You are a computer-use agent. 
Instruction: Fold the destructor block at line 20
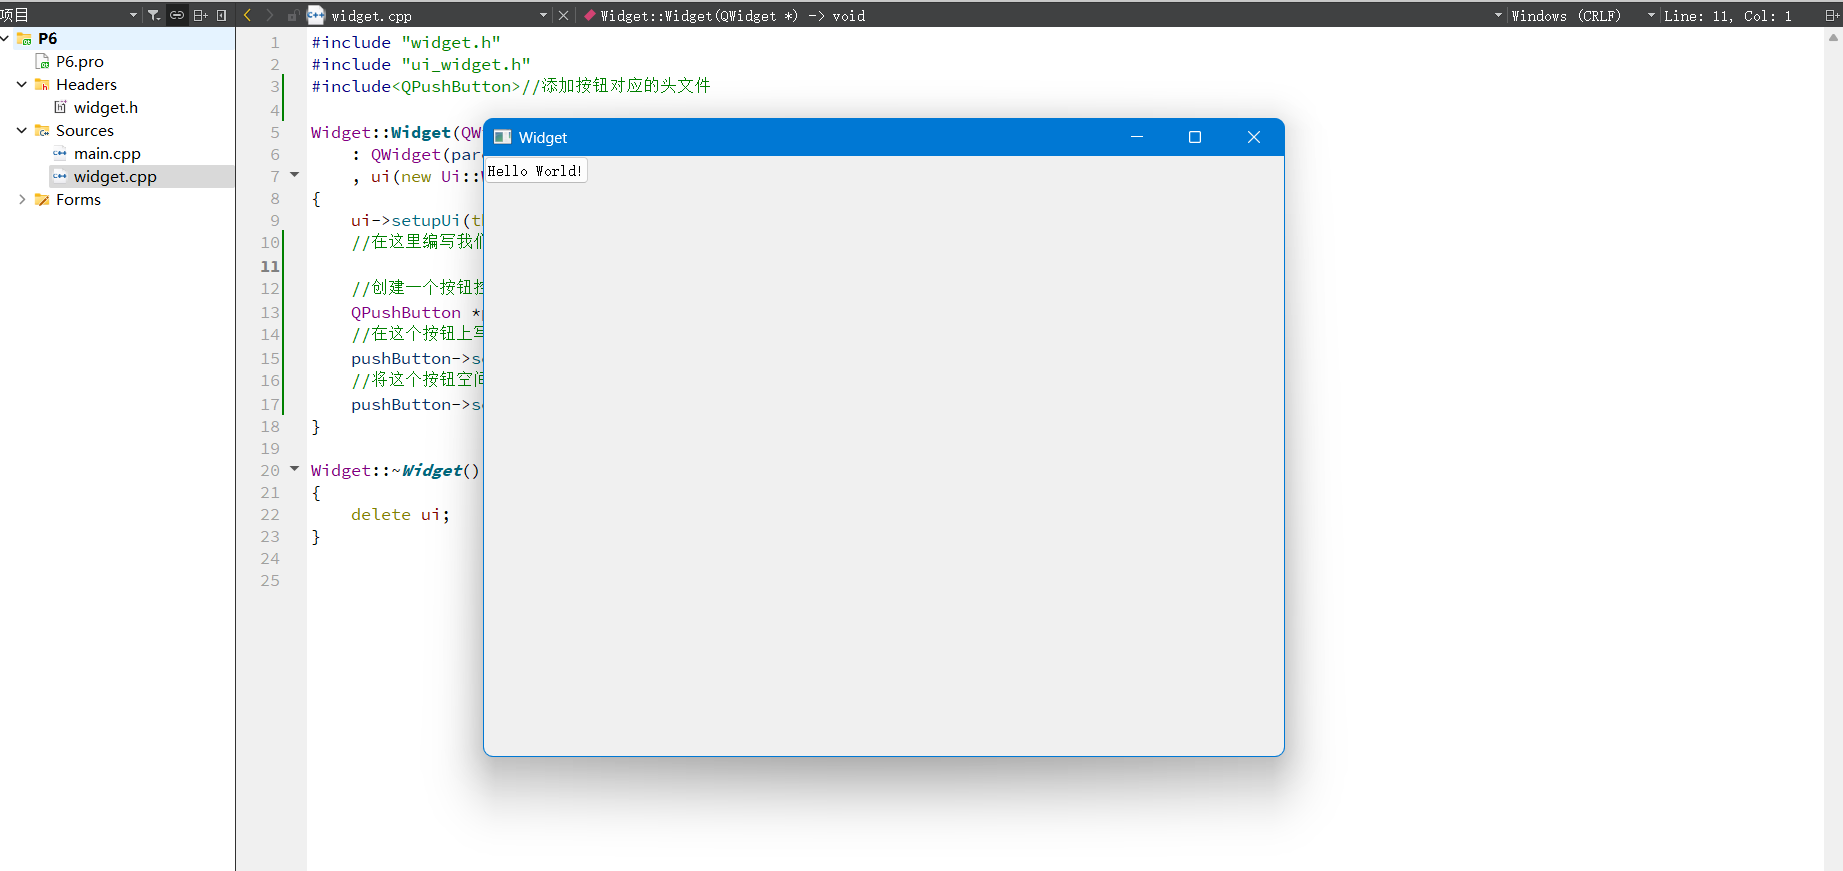(295, 469)
